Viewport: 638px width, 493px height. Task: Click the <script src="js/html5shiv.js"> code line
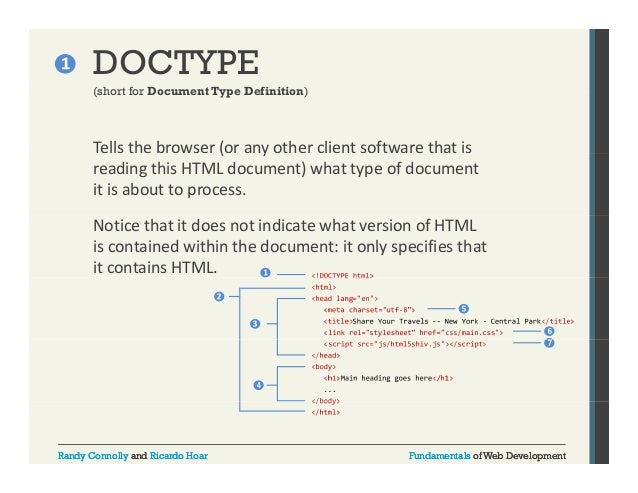(x=404, y=344)
